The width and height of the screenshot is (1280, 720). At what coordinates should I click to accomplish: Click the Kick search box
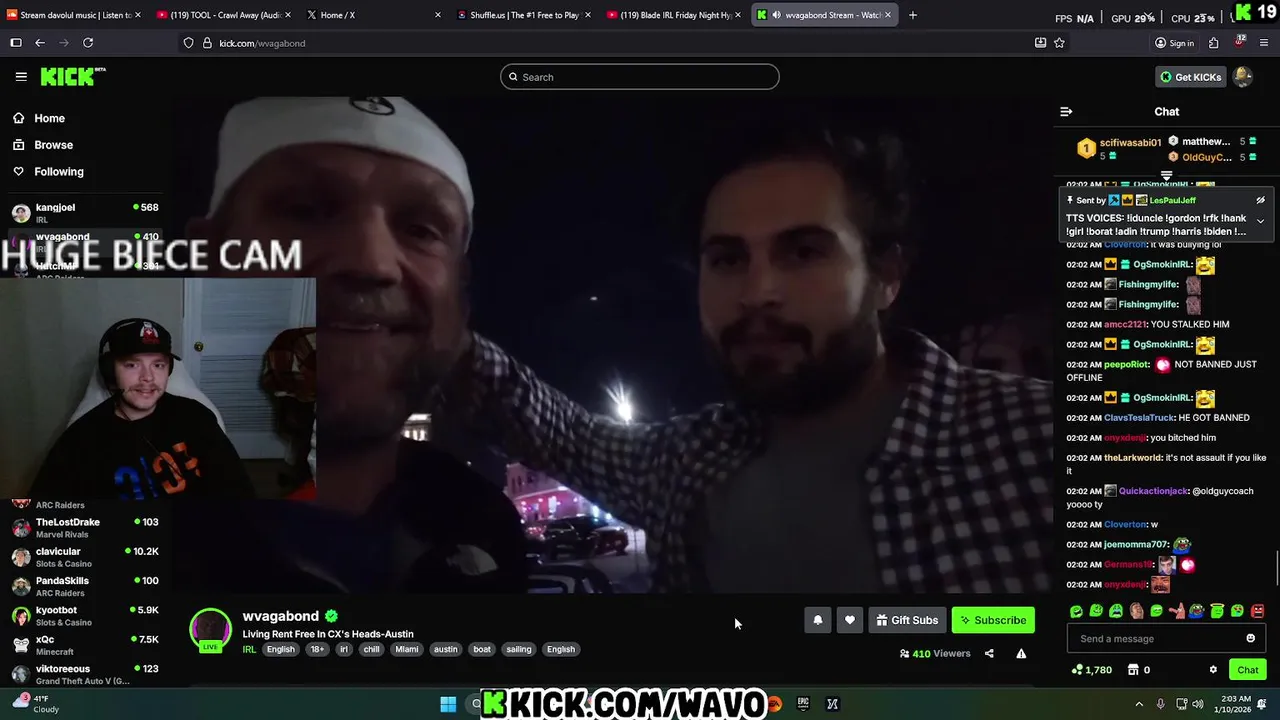[x=640, y=77]
